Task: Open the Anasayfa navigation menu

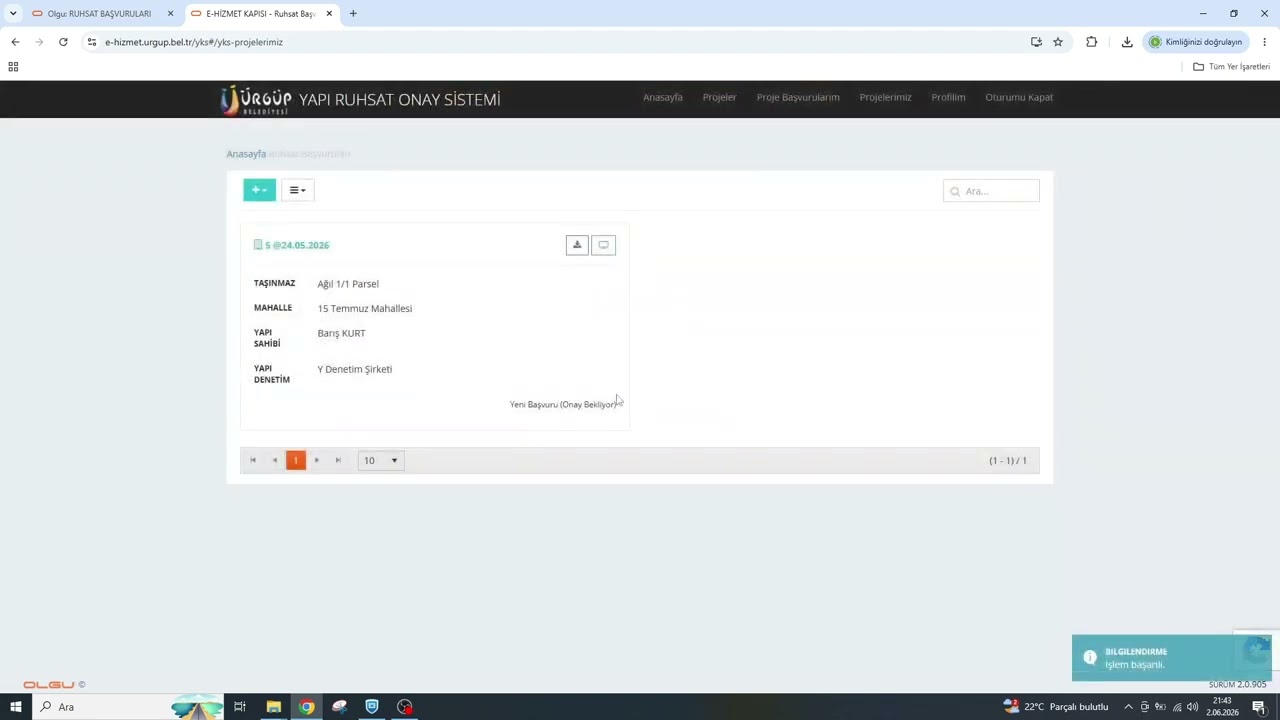Action: (662, 97)
